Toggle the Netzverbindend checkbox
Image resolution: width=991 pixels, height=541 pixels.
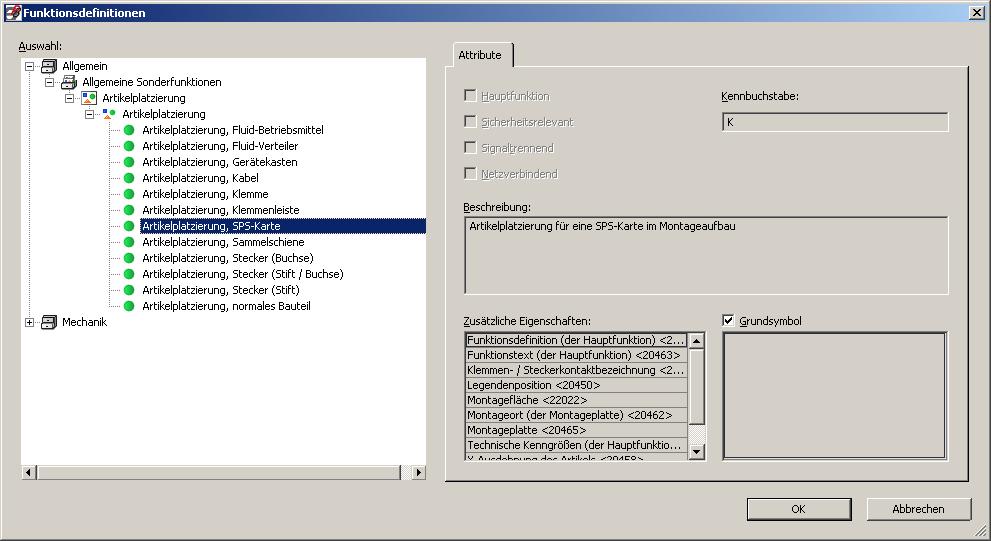[x=470, y=173]
